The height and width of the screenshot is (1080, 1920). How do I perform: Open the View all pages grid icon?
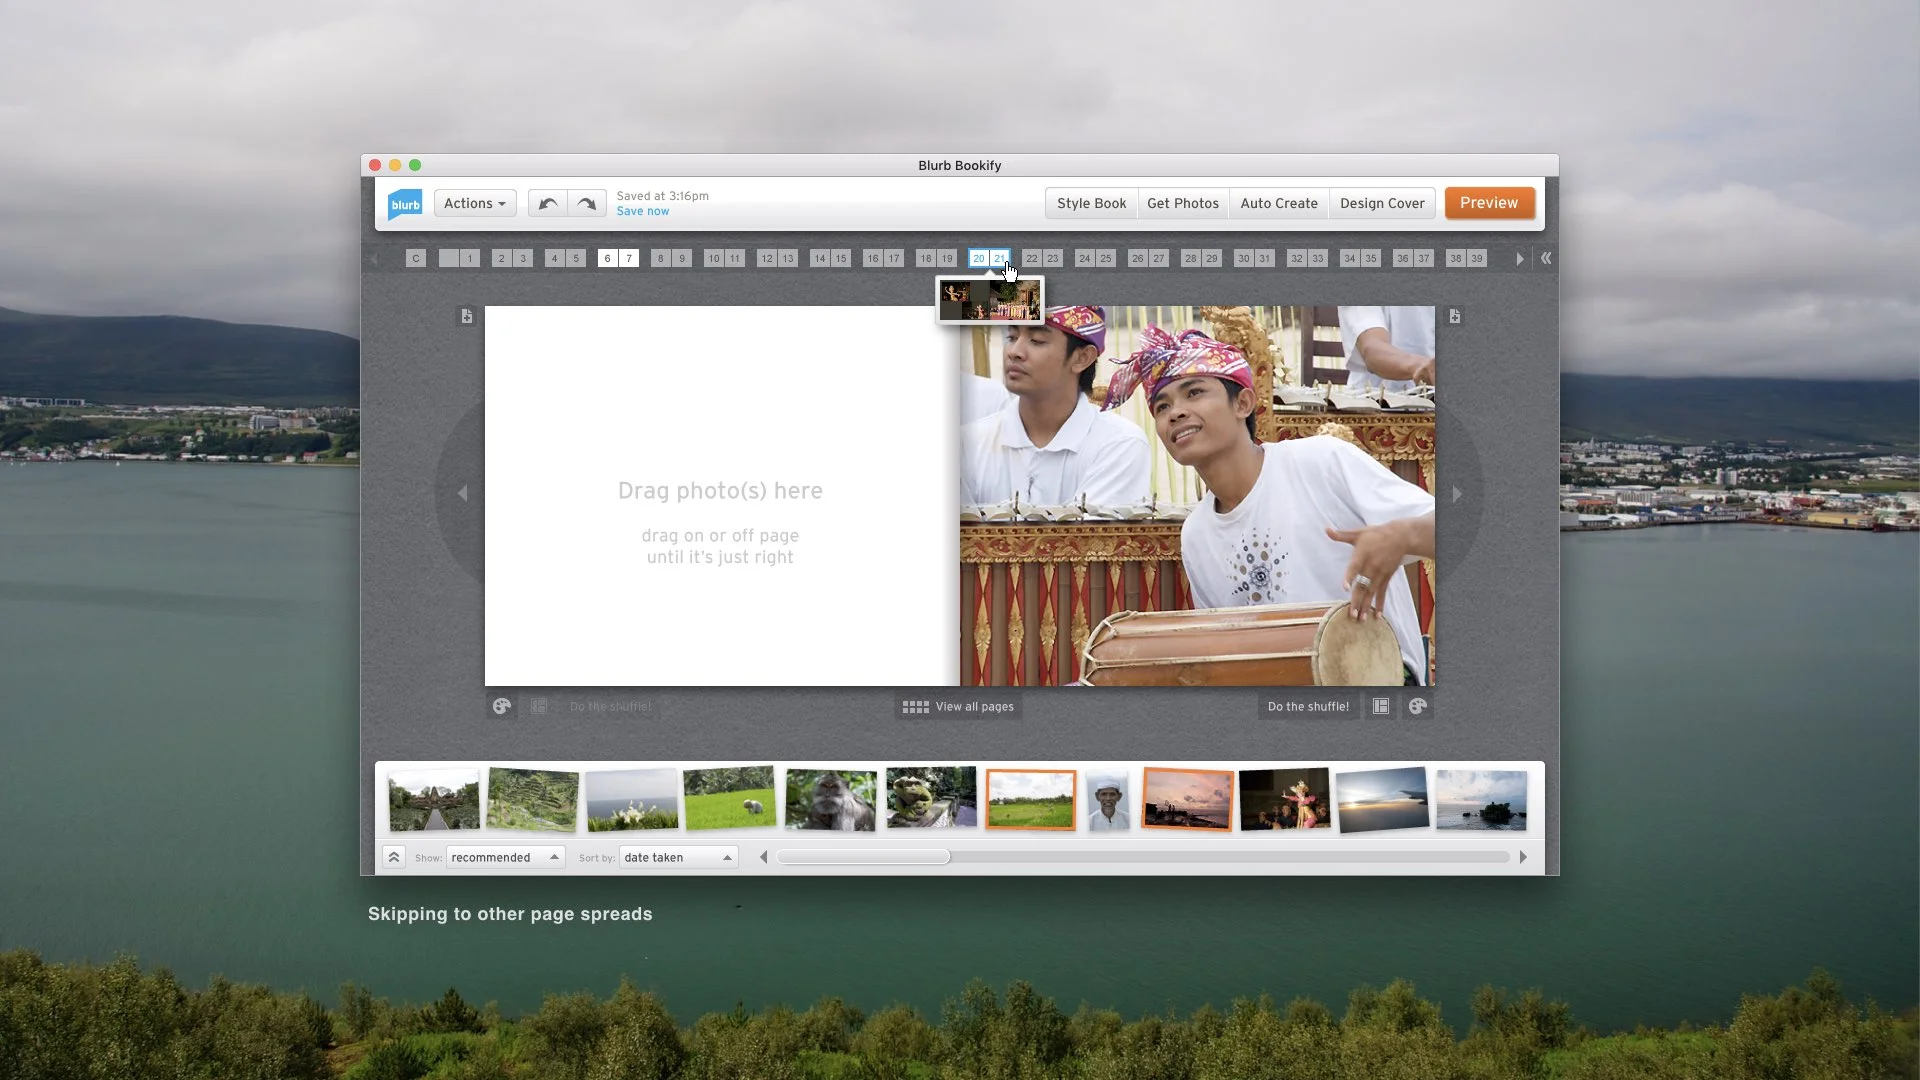pos(915,706)
